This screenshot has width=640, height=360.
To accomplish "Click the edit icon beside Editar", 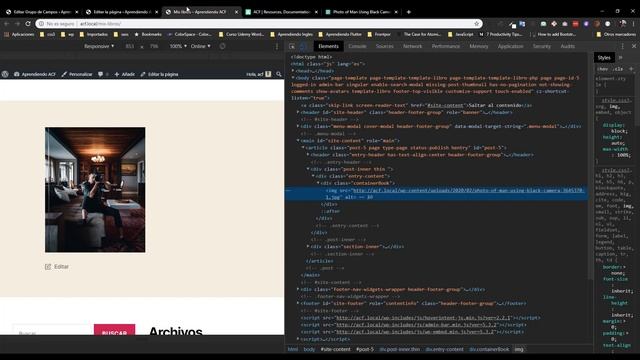I will 48,267.
